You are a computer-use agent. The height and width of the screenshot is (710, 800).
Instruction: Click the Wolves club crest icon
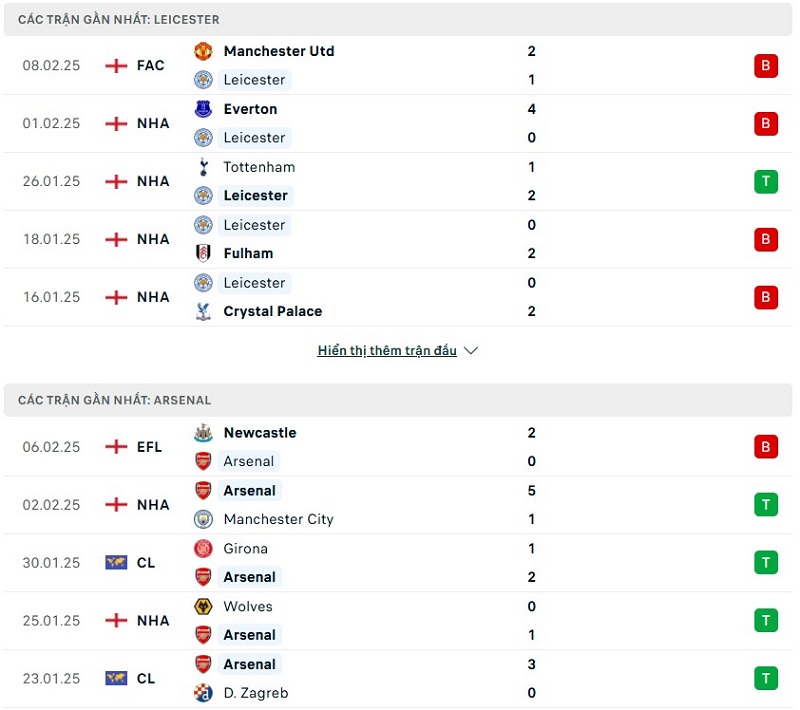tap(203, 607)
